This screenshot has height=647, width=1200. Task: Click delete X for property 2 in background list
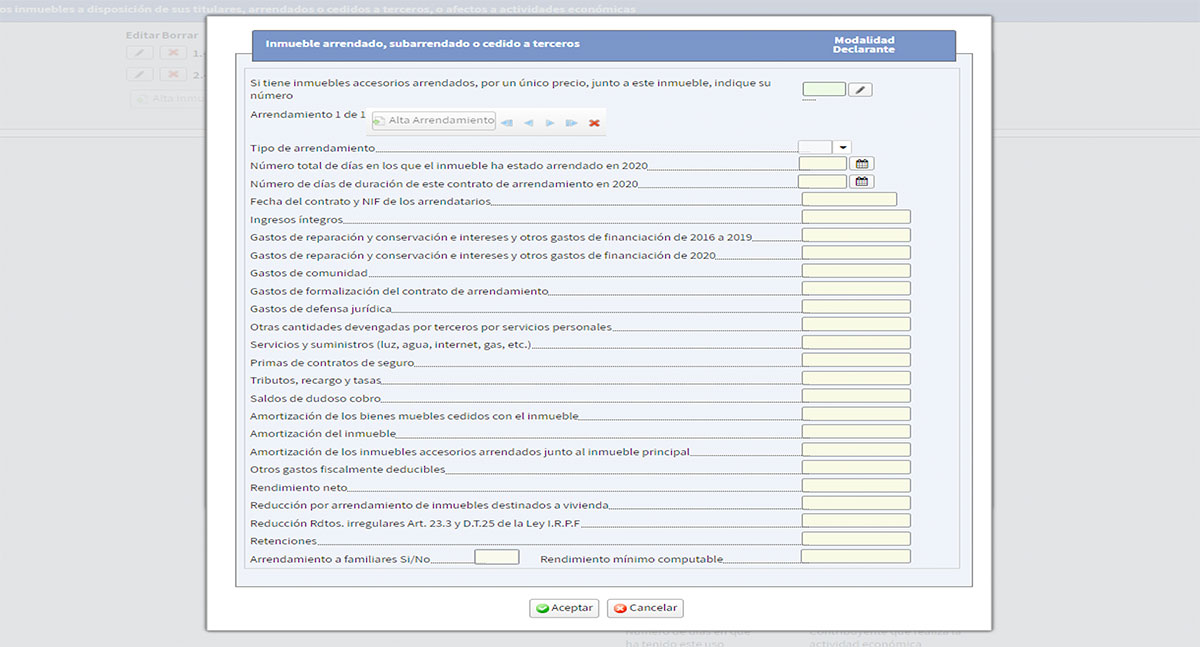[x=173, y=75]
